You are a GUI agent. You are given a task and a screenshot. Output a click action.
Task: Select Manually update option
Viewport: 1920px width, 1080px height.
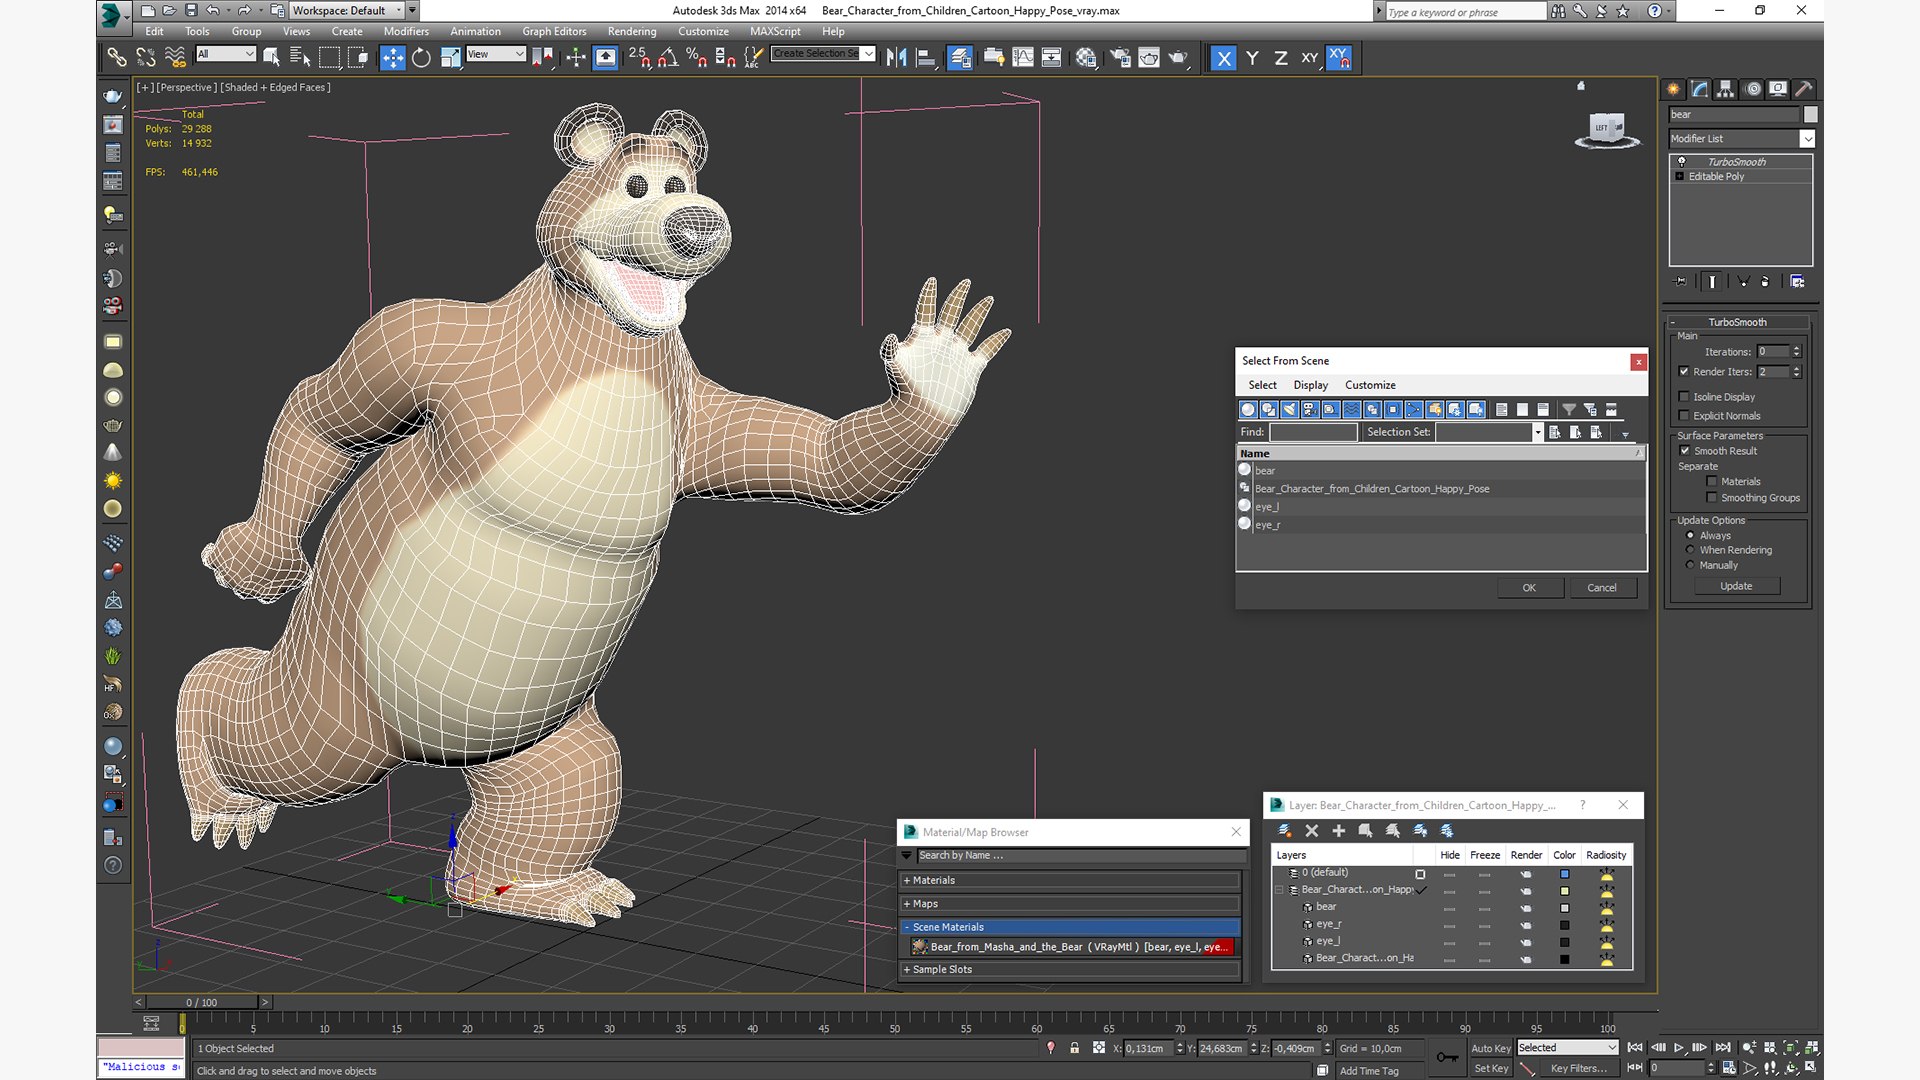pos(1690,565)
